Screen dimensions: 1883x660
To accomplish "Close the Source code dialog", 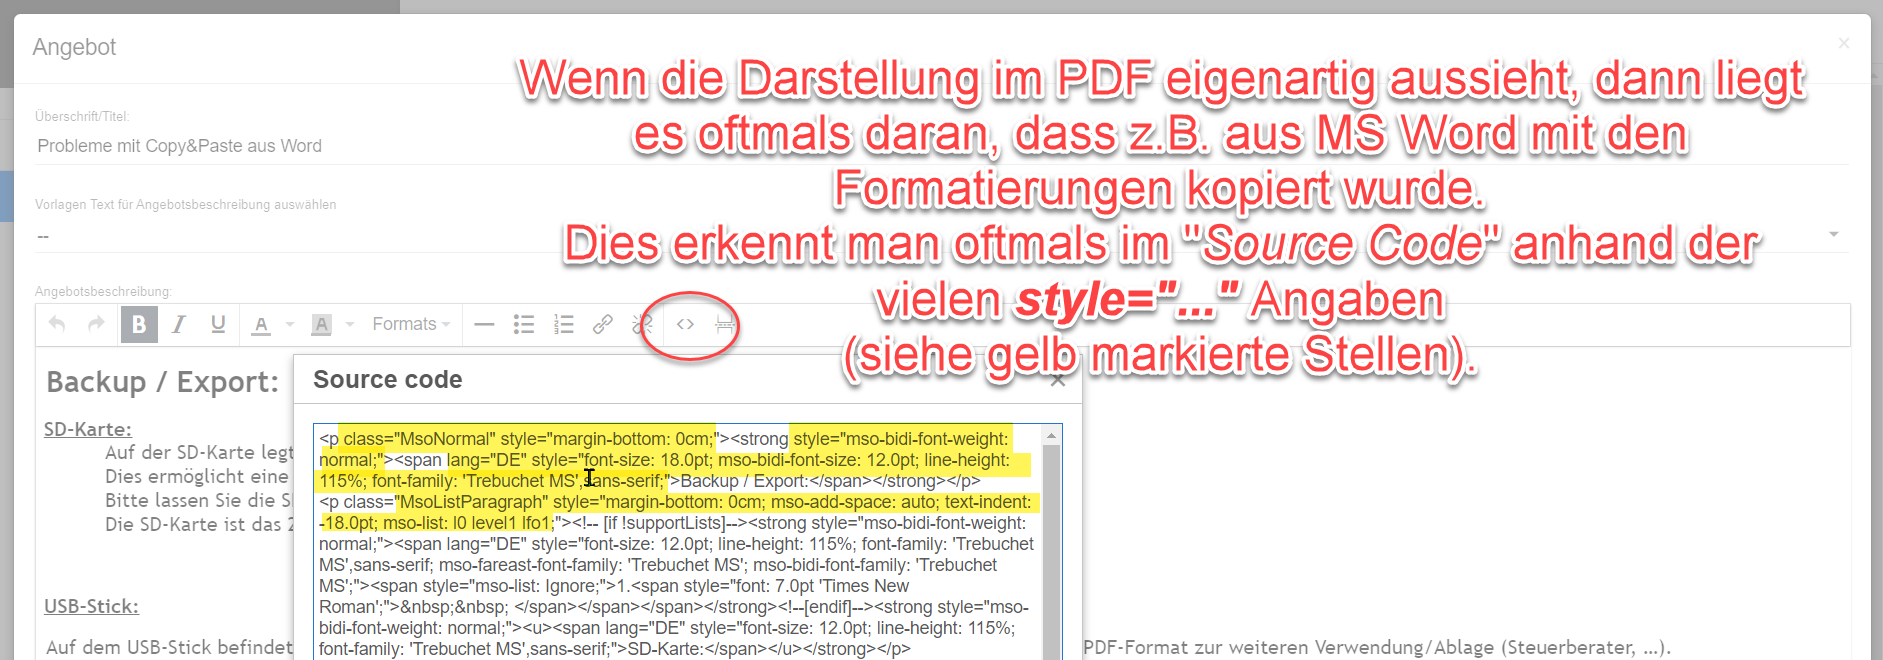I will pyautogui.click(x=1058, y=380).
